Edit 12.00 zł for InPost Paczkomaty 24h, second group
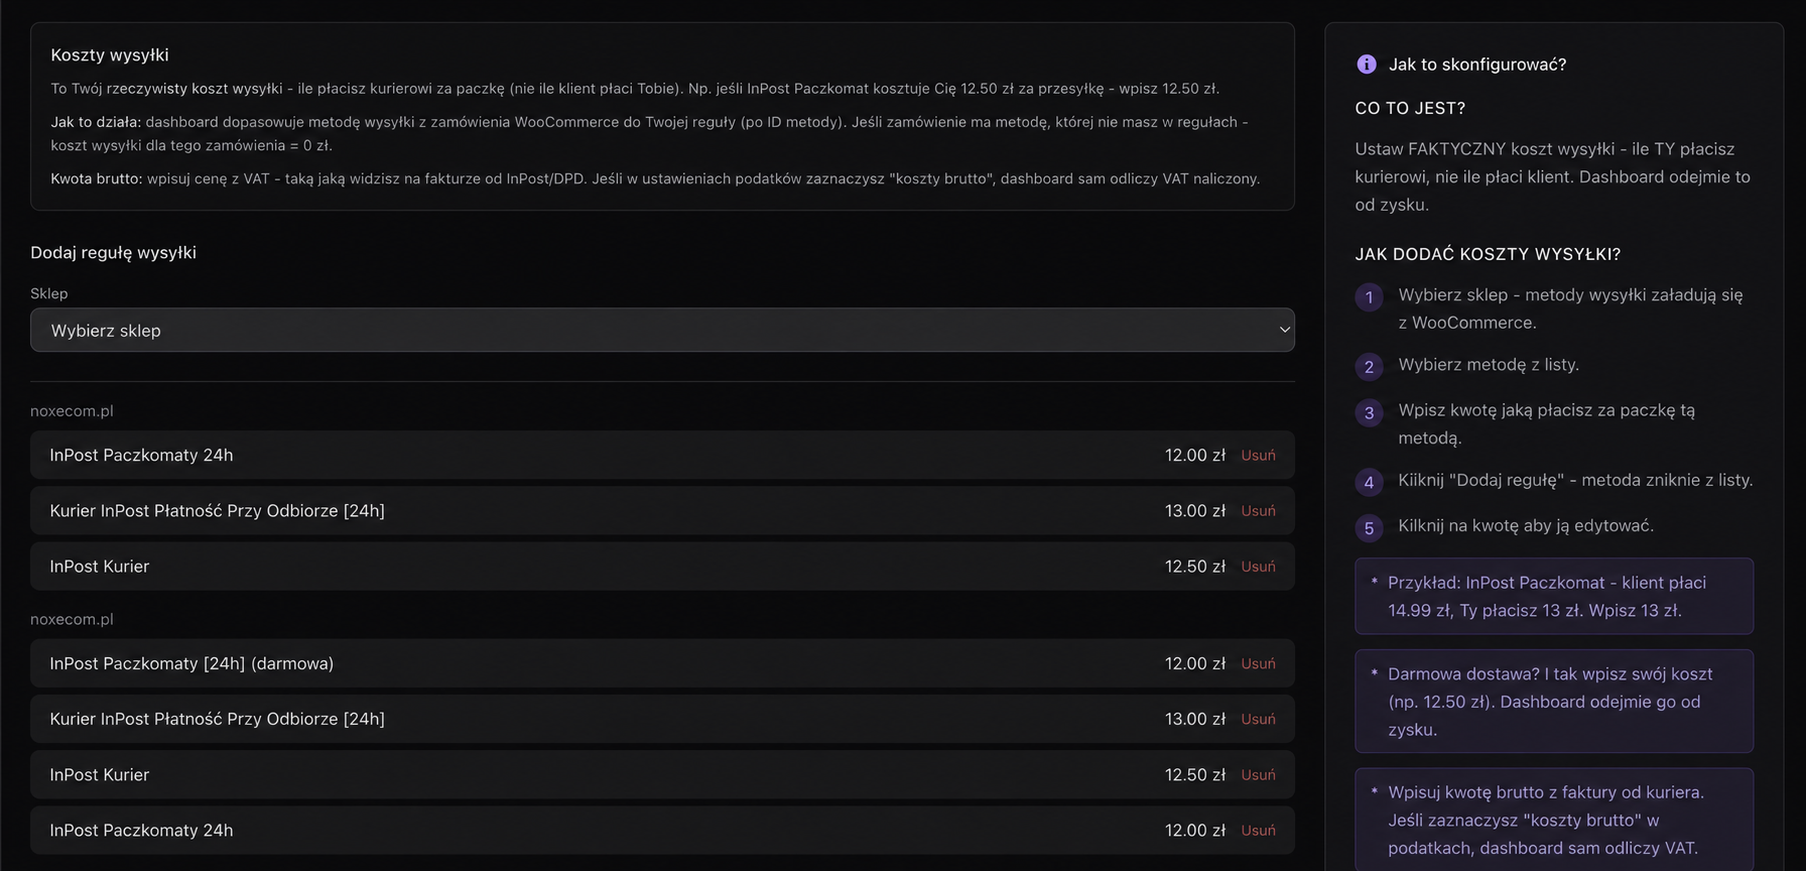Viewport: 1806px width, 871px height. tap(1194, 830)
